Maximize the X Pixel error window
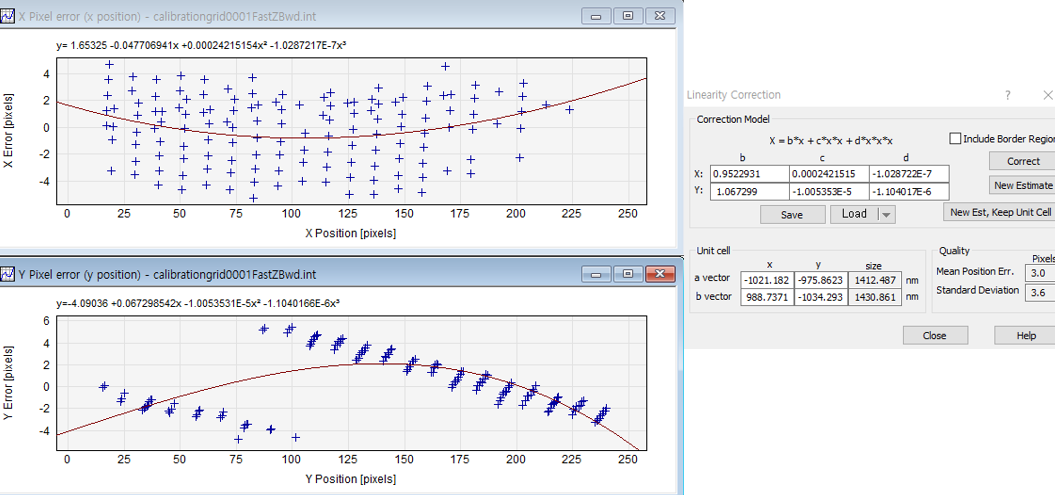Image resolution: width=1055 pixels, height=495 pixels. [x=628, y=15]
